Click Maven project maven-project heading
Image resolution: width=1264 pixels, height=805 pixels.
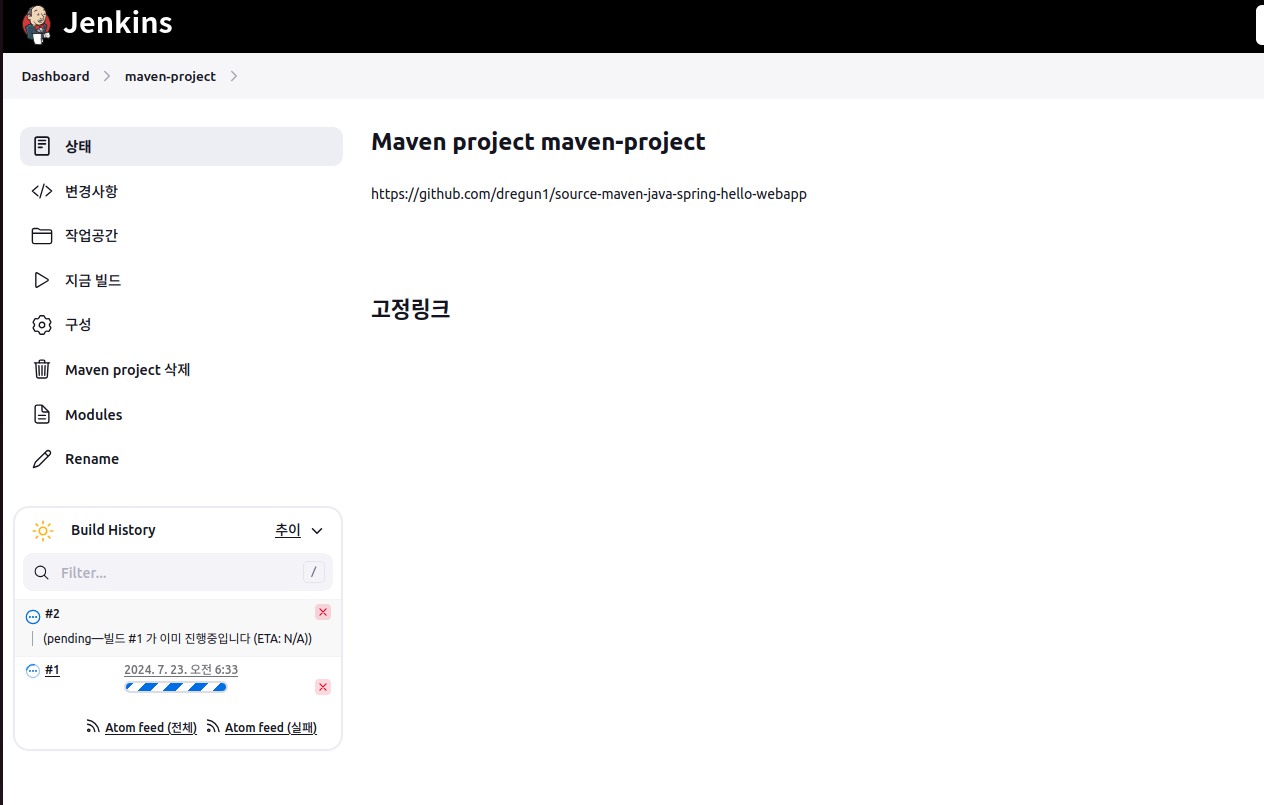(538, 142)
